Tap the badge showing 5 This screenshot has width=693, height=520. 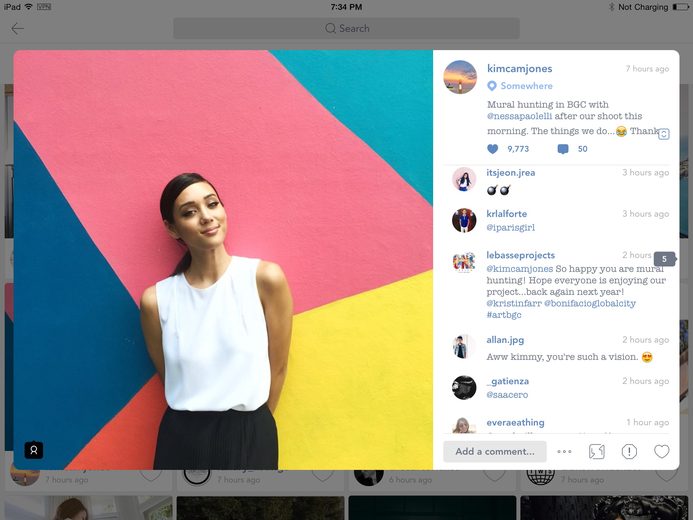click(664, 259)
